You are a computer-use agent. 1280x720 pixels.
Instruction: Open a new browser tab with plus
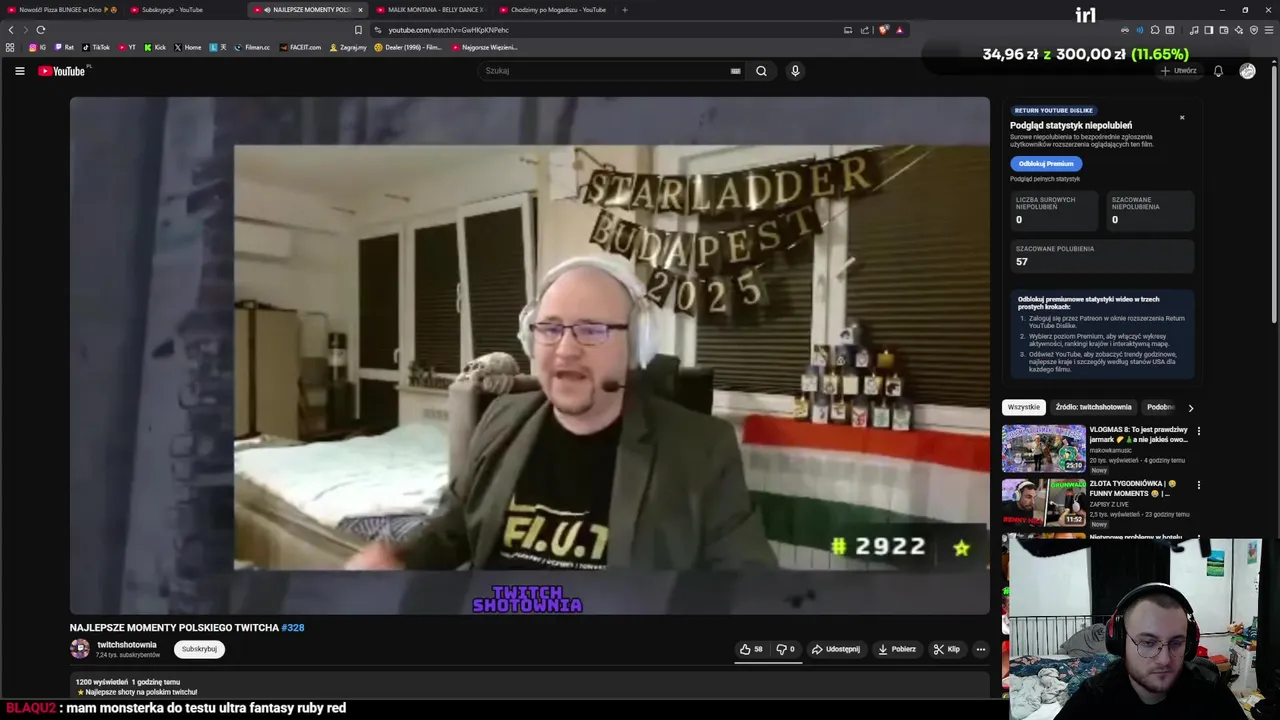pos(625,10)
